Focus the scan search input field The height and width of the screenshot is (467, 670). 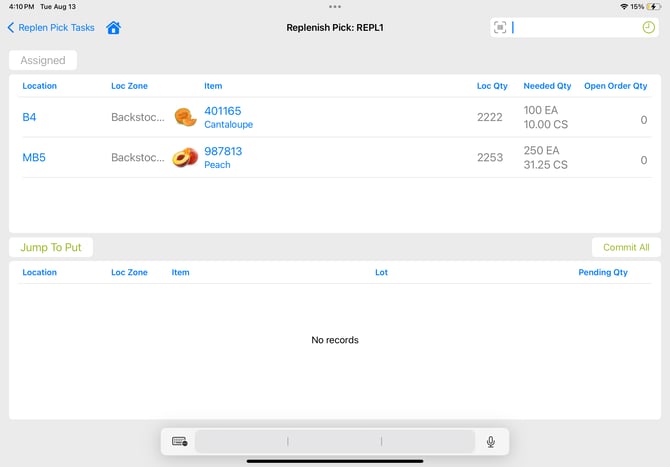(x=575, y=28)
